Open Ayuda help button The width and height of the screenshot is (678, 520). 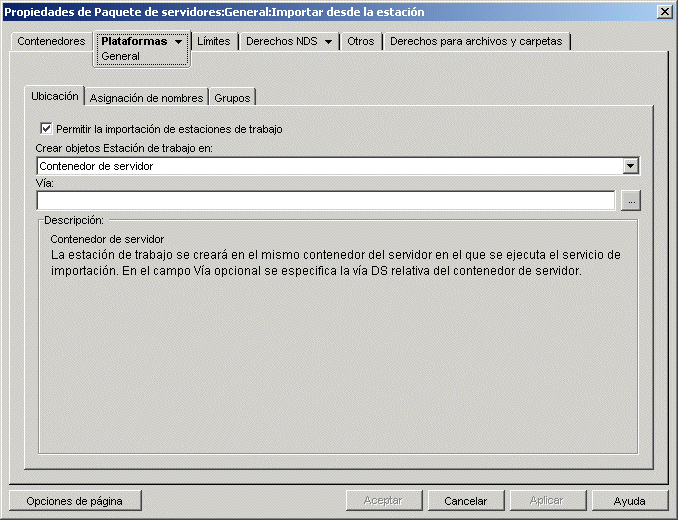click(630, 501)
